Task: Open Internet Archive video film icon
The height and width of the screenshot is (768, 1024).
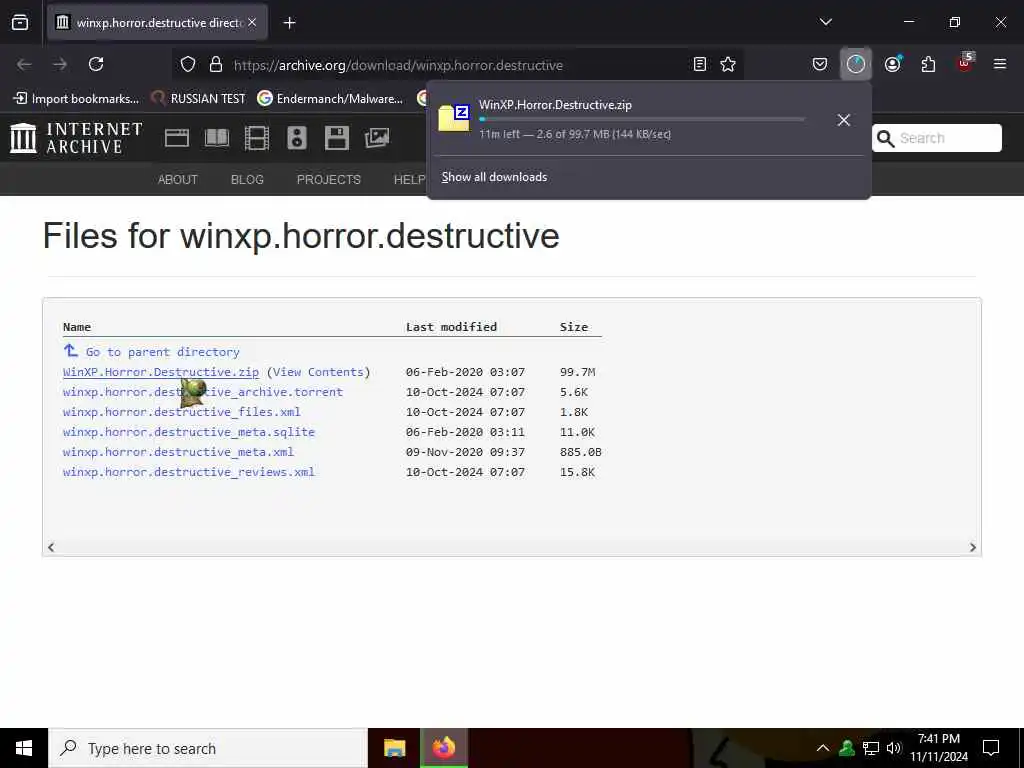Action: pyautogui.click(x=257, y=138)
